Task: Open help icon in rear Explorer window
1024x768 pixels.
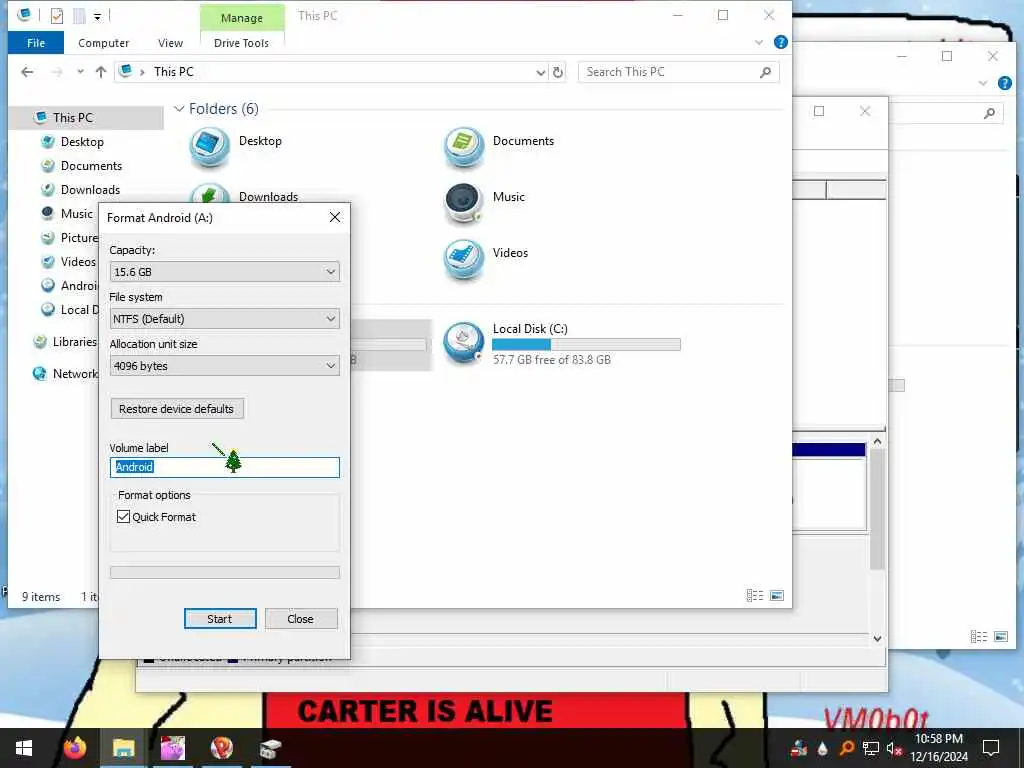Action: (x=1005, y=84)
